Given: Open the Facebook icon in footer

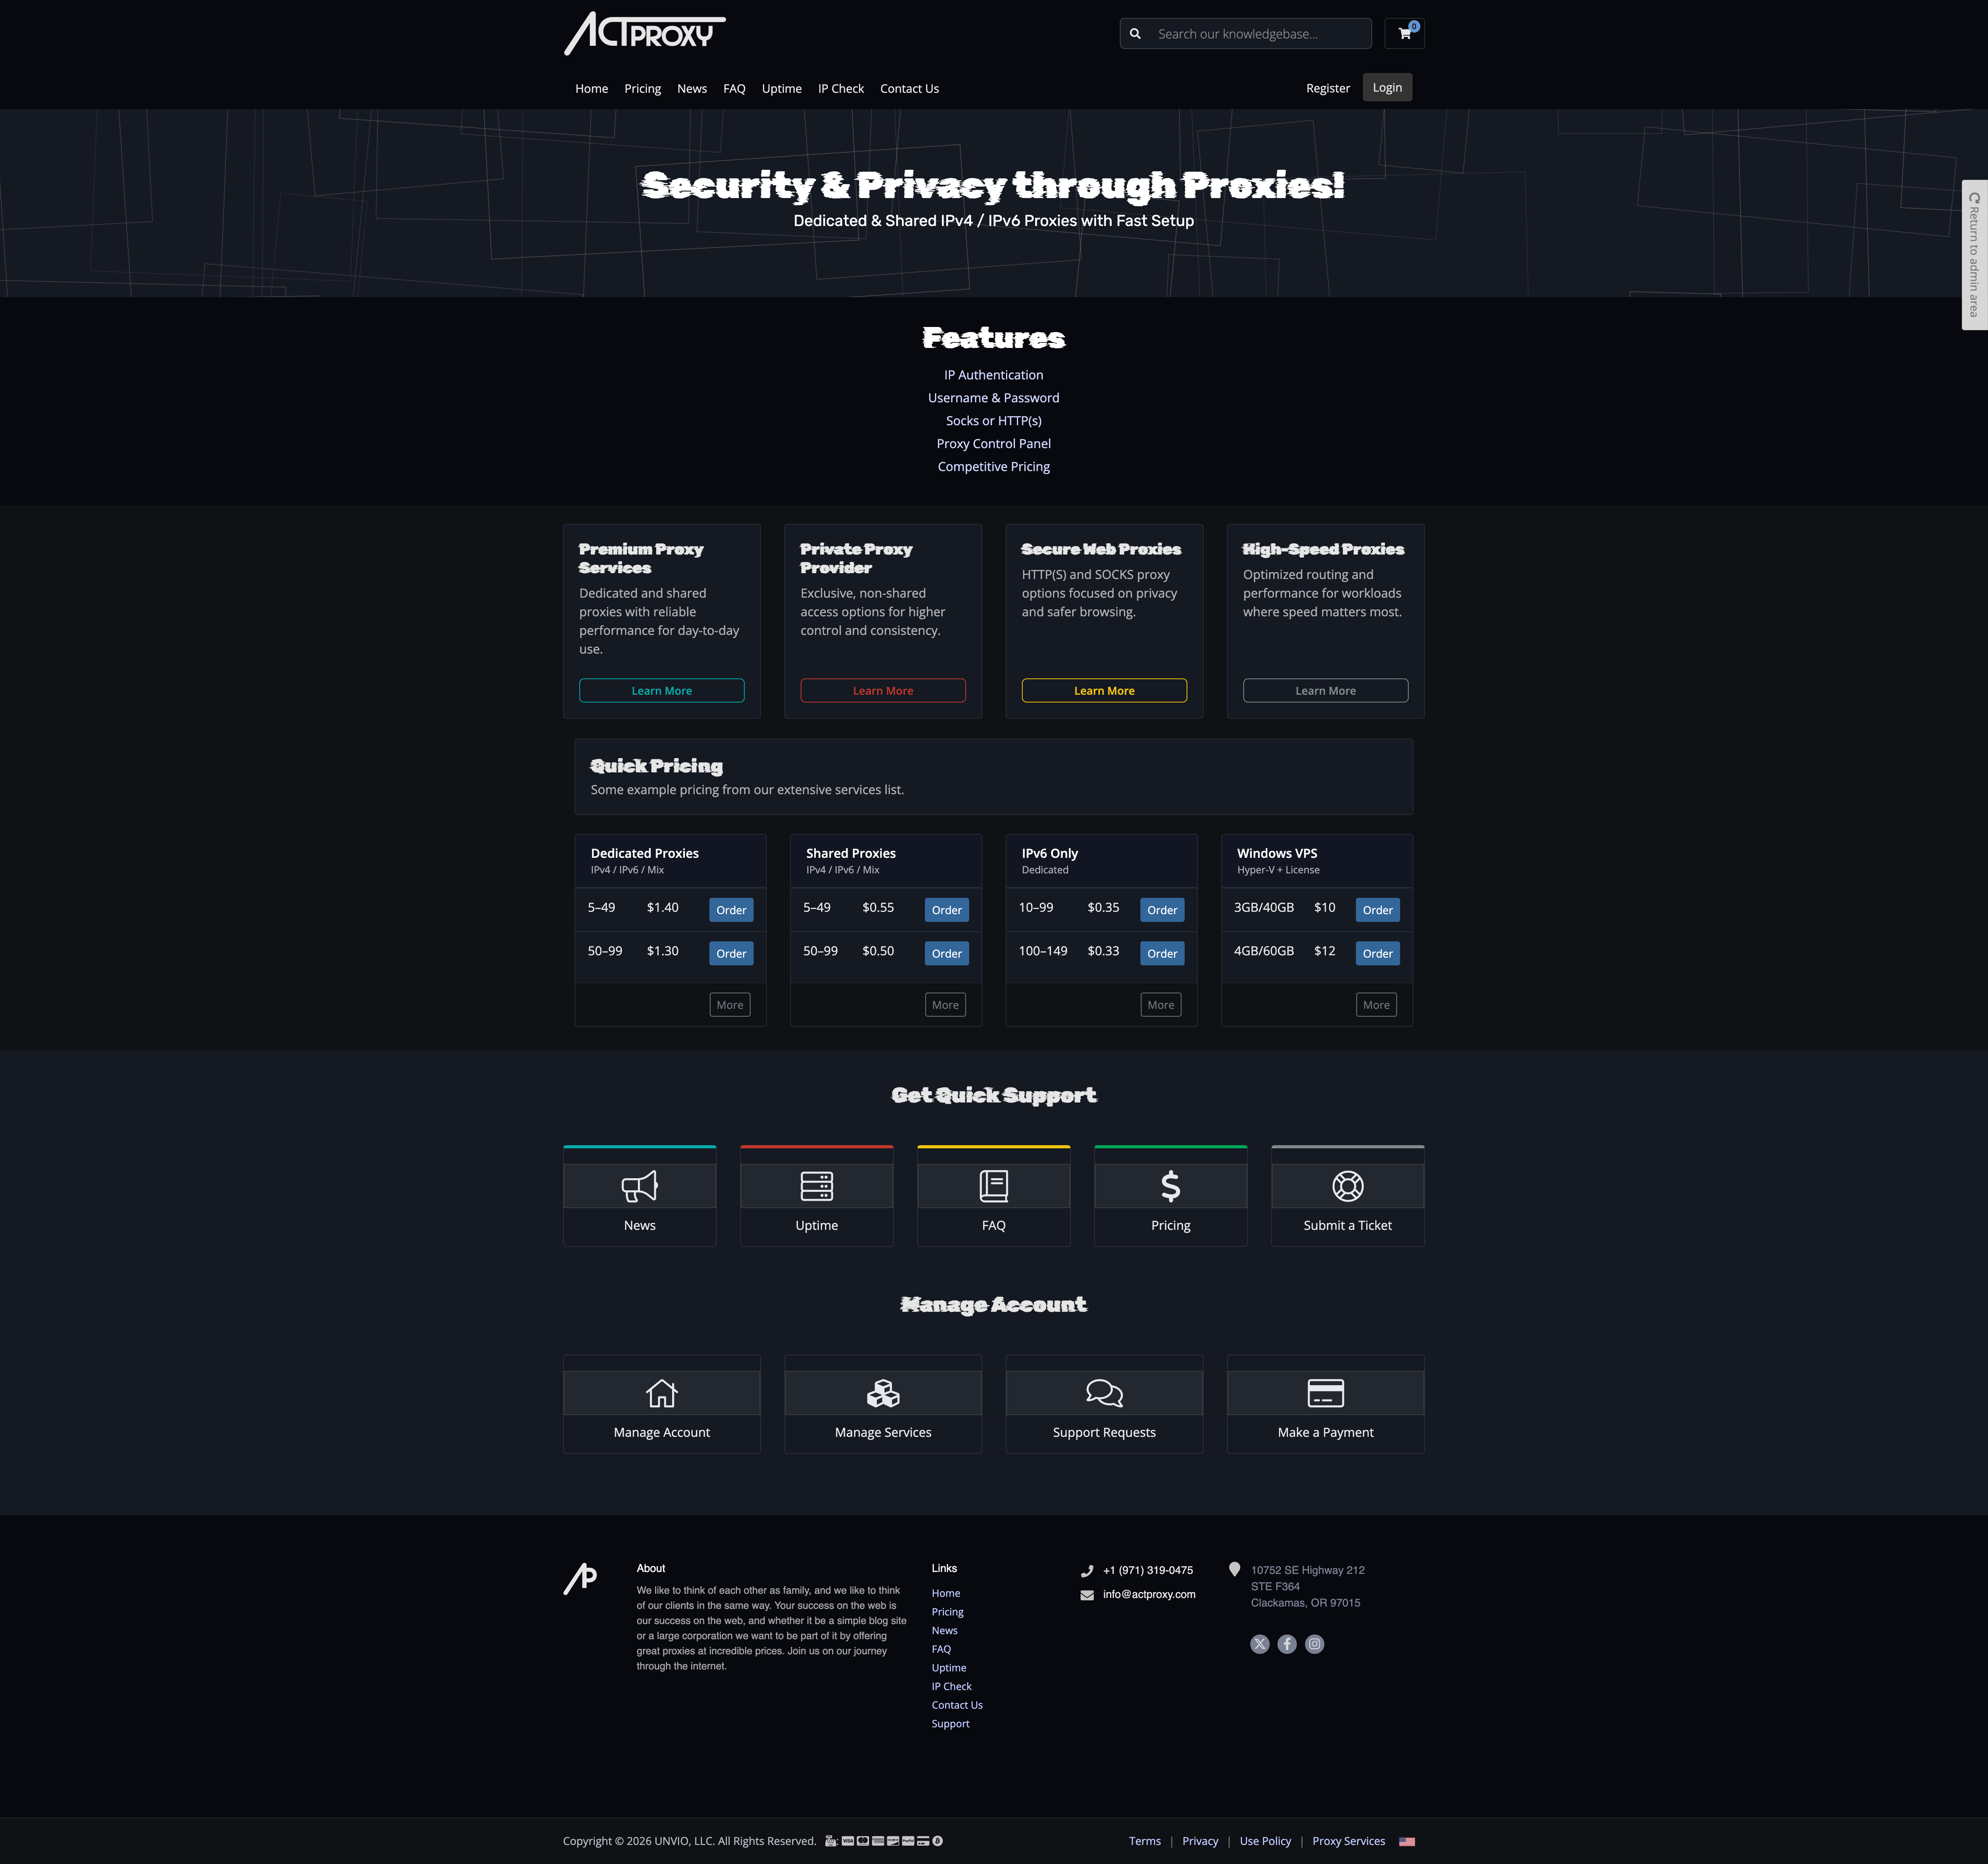Looking at the screenshot, I should [1287, 1643].
